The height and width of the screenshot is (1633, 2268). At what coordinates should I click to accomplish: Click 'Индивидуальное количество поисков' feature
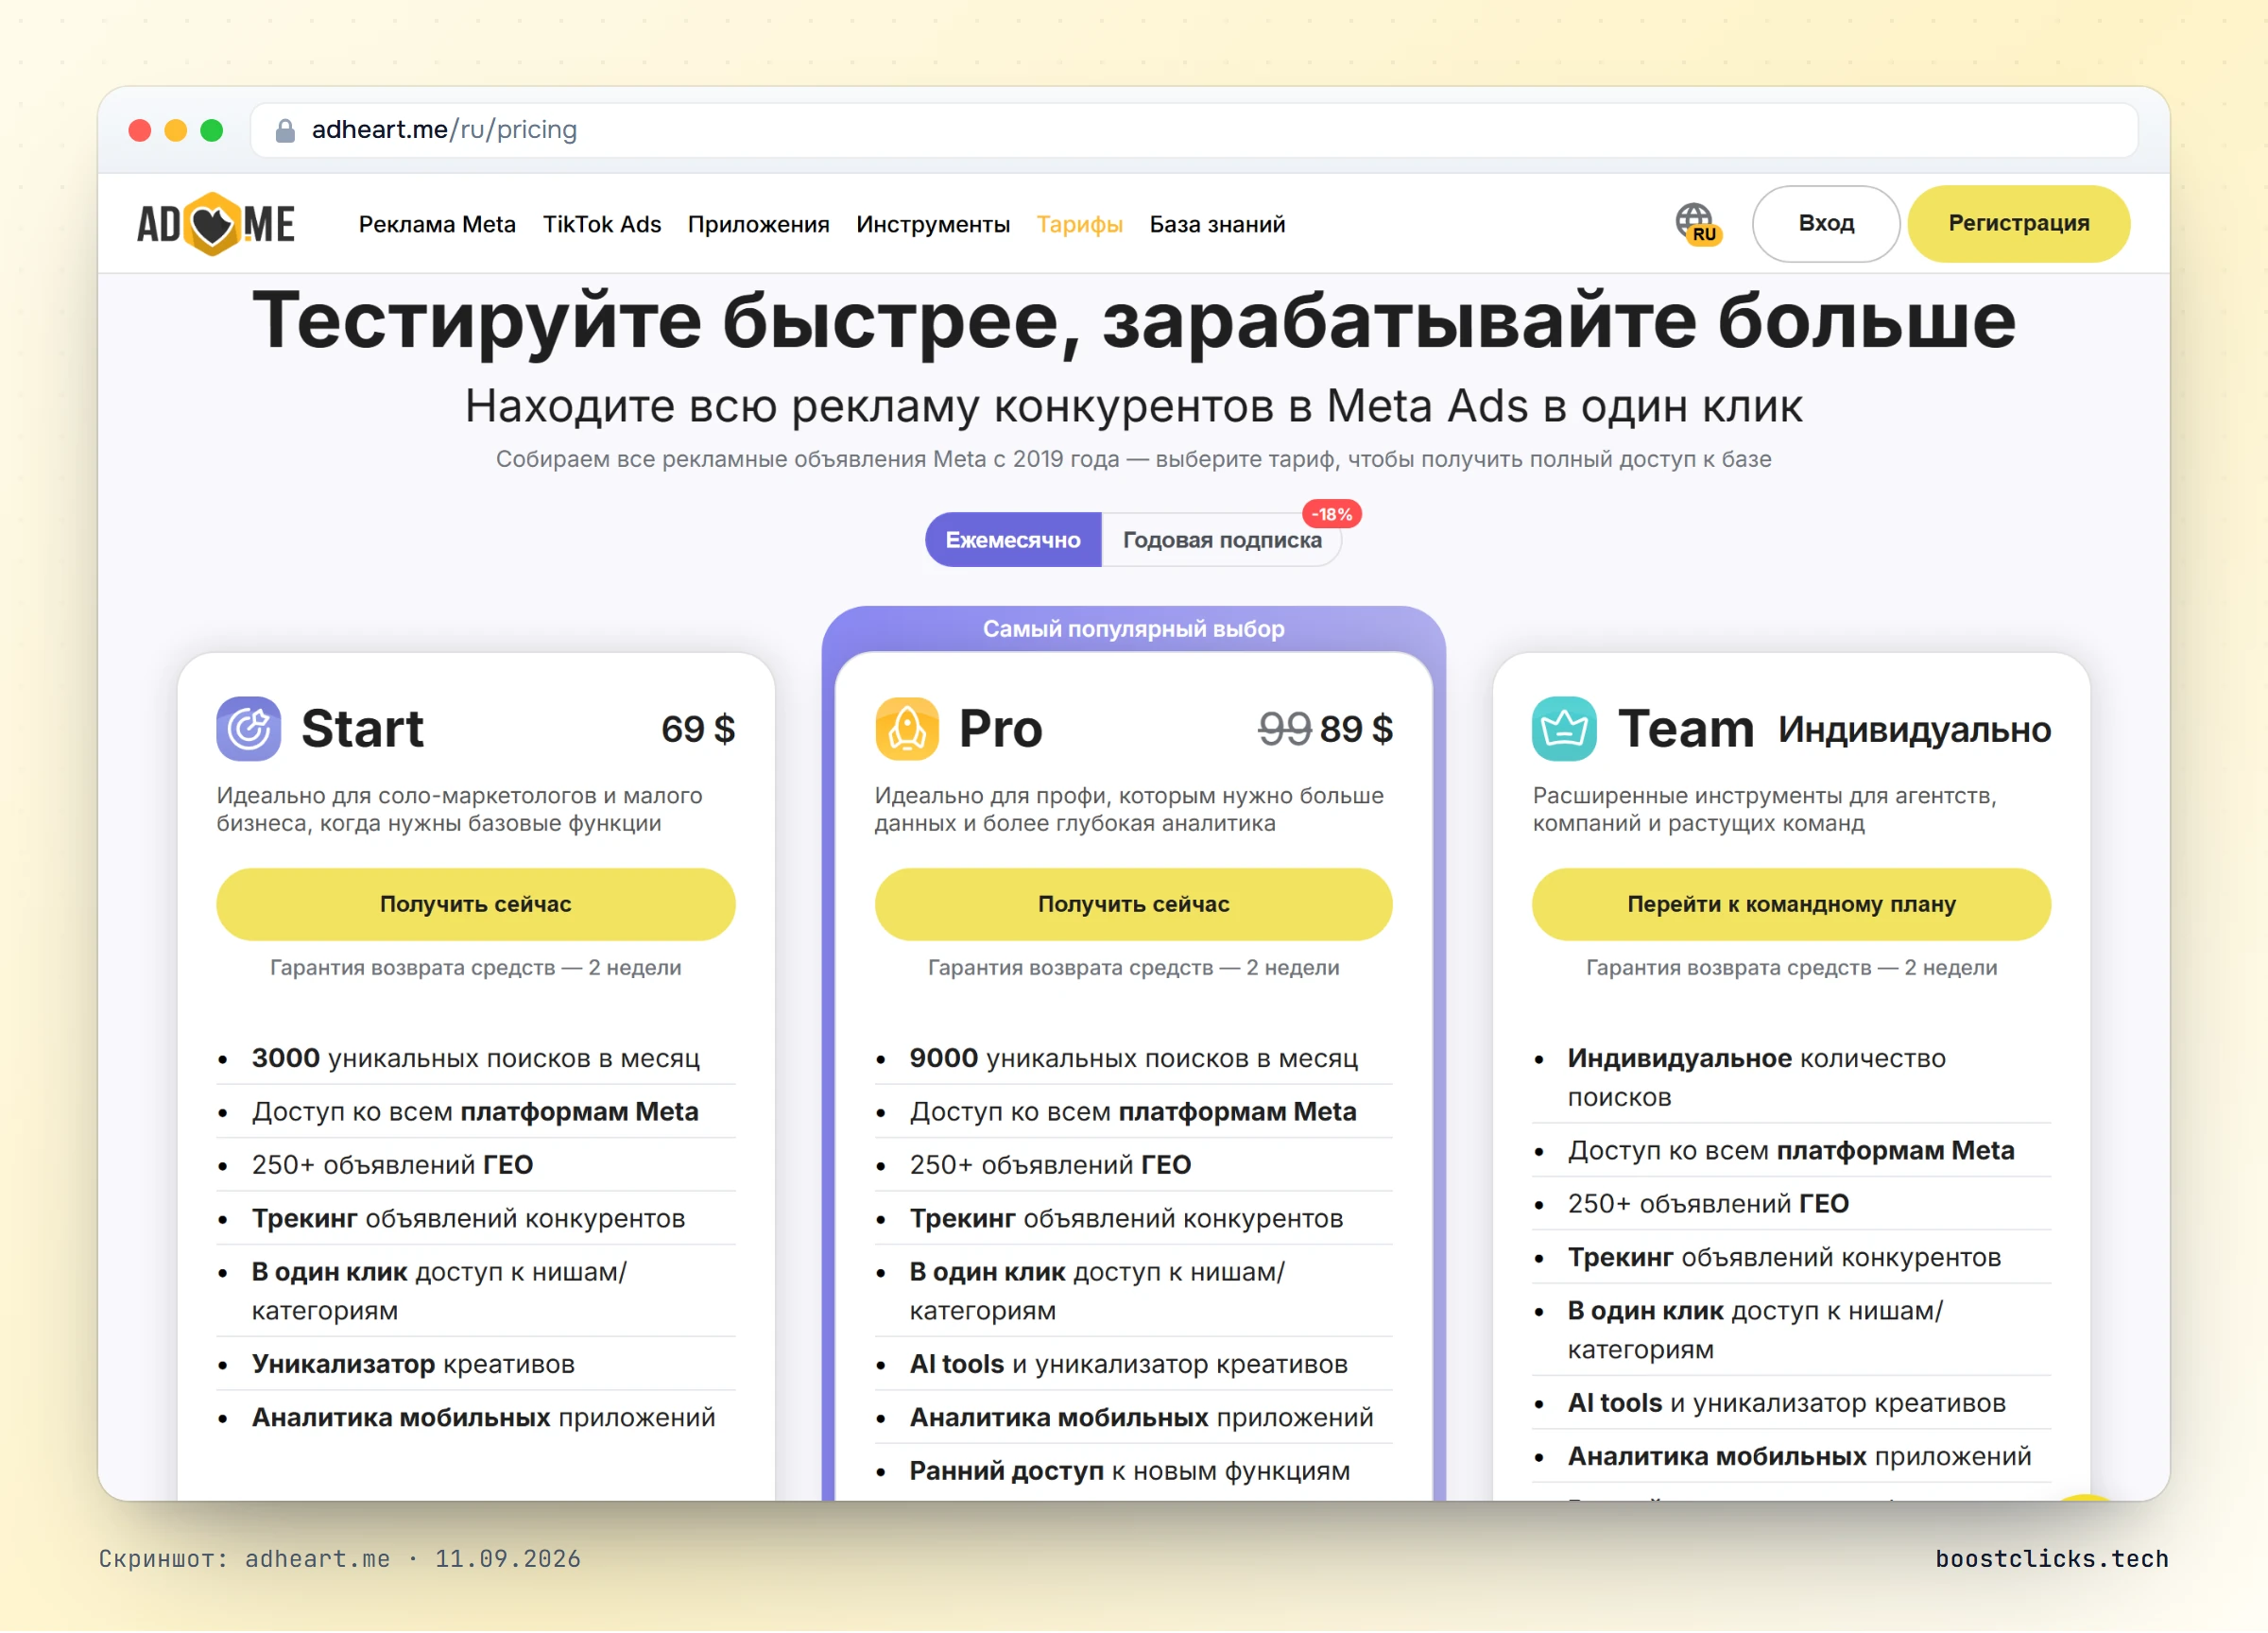(x=1757, y=1077)
